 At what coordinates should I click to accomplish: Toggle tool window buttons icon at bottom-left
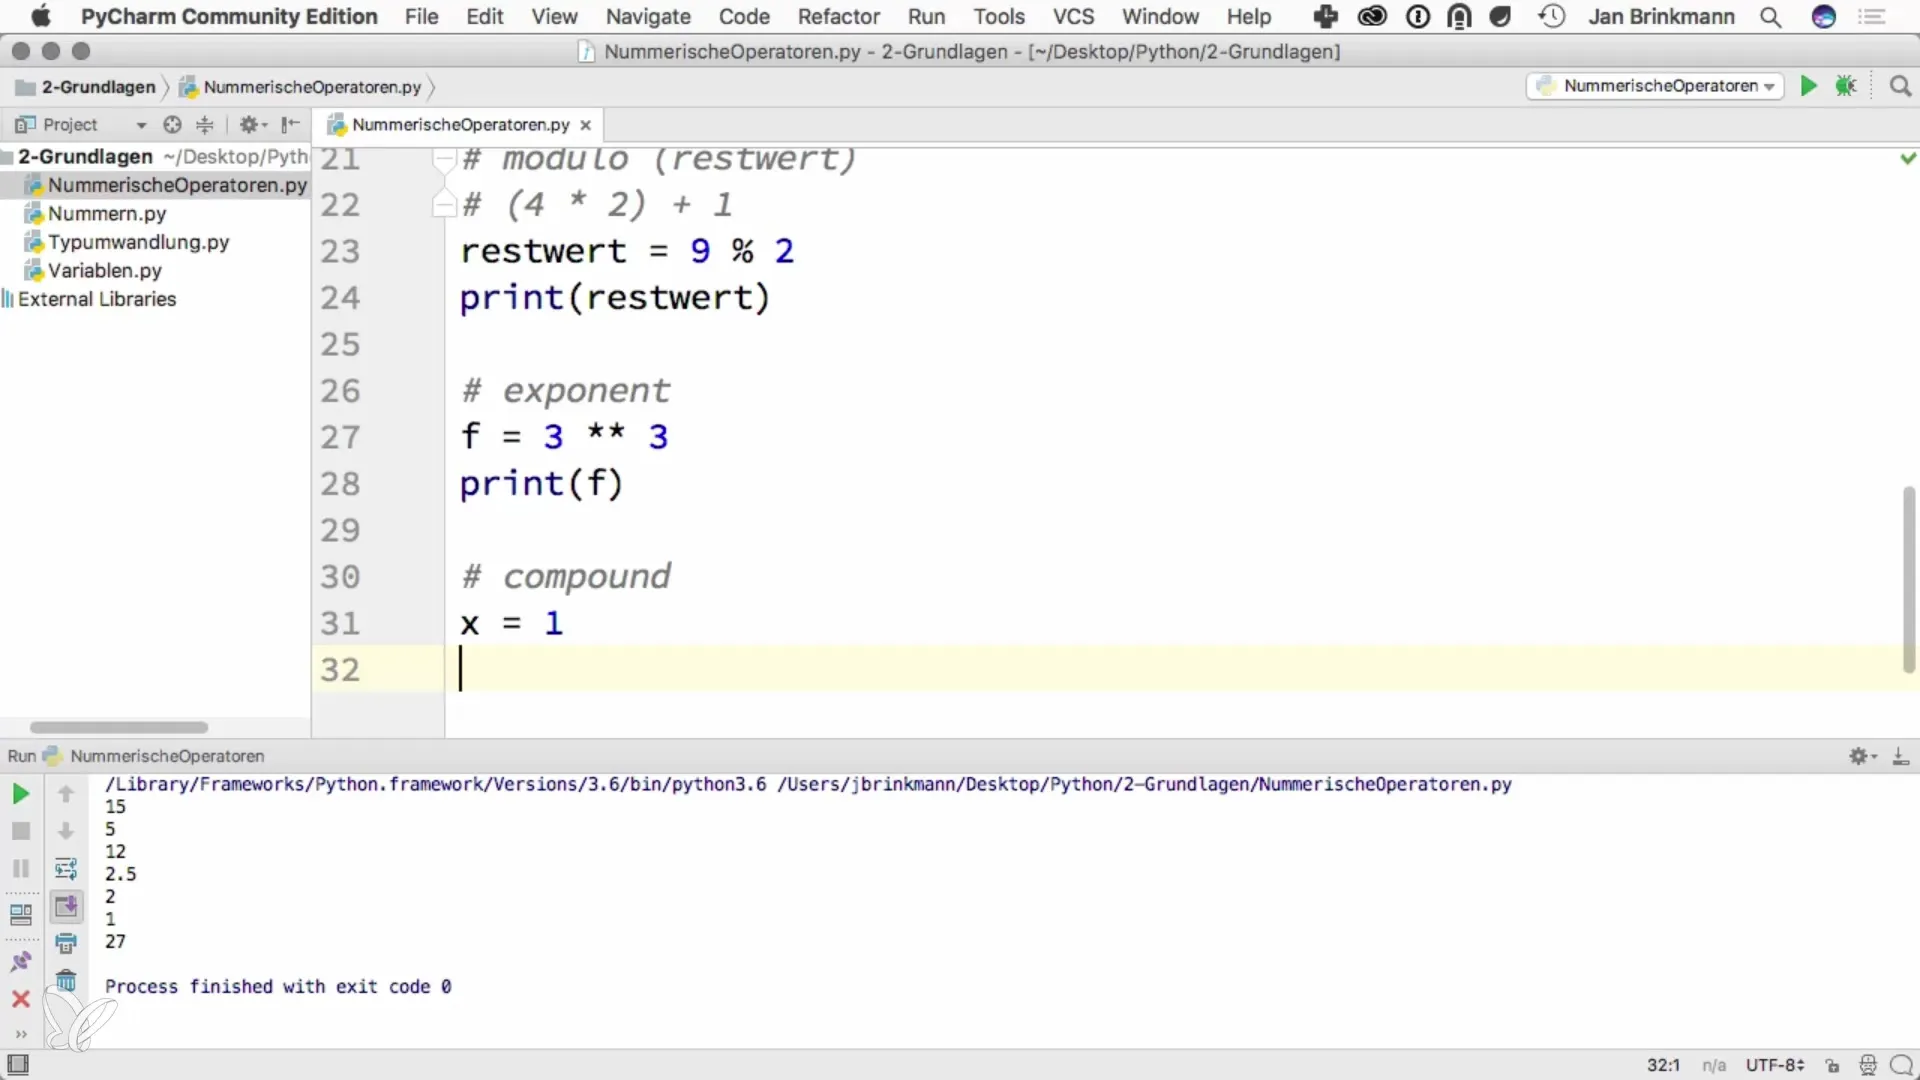pos(18,1065)
